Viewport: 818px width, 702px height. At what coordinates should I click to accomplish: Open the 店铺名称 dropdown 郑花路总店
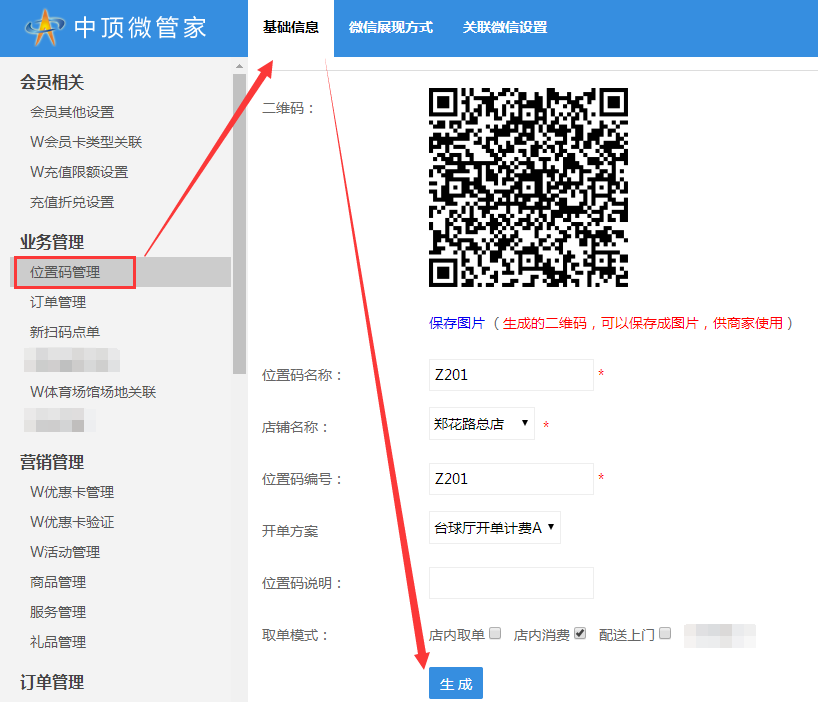pyautogui.click(x=482, y=423)
